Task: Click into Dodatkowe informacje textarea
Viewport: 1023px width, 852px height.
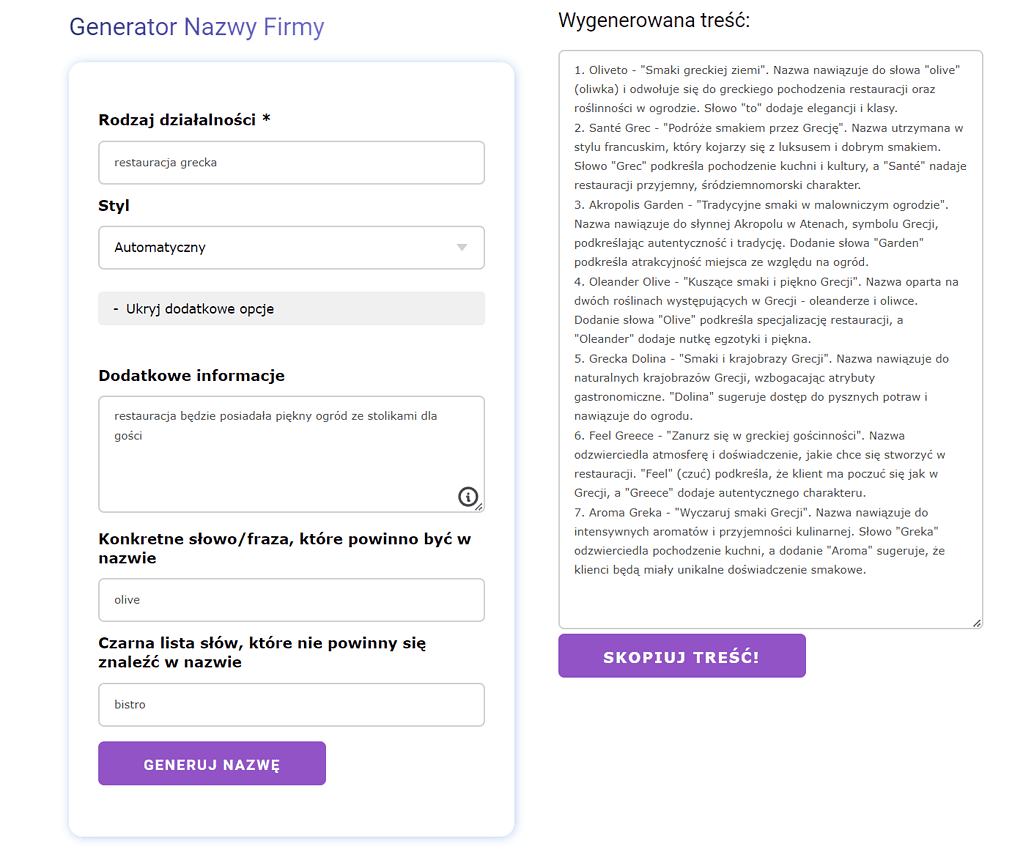Action: tap(292, 454)
